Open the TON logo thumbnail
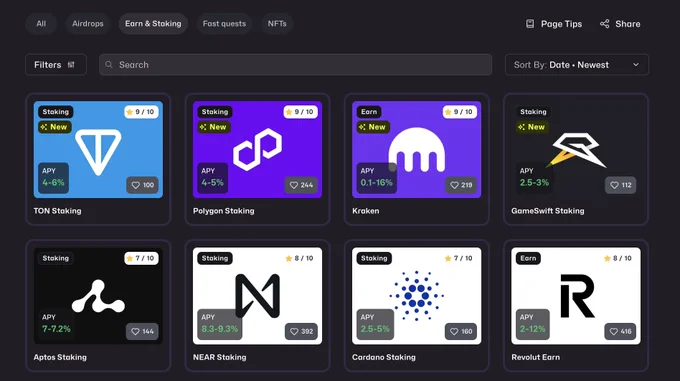This screenshot has height=381, width=680. click(x=98, y=153)
